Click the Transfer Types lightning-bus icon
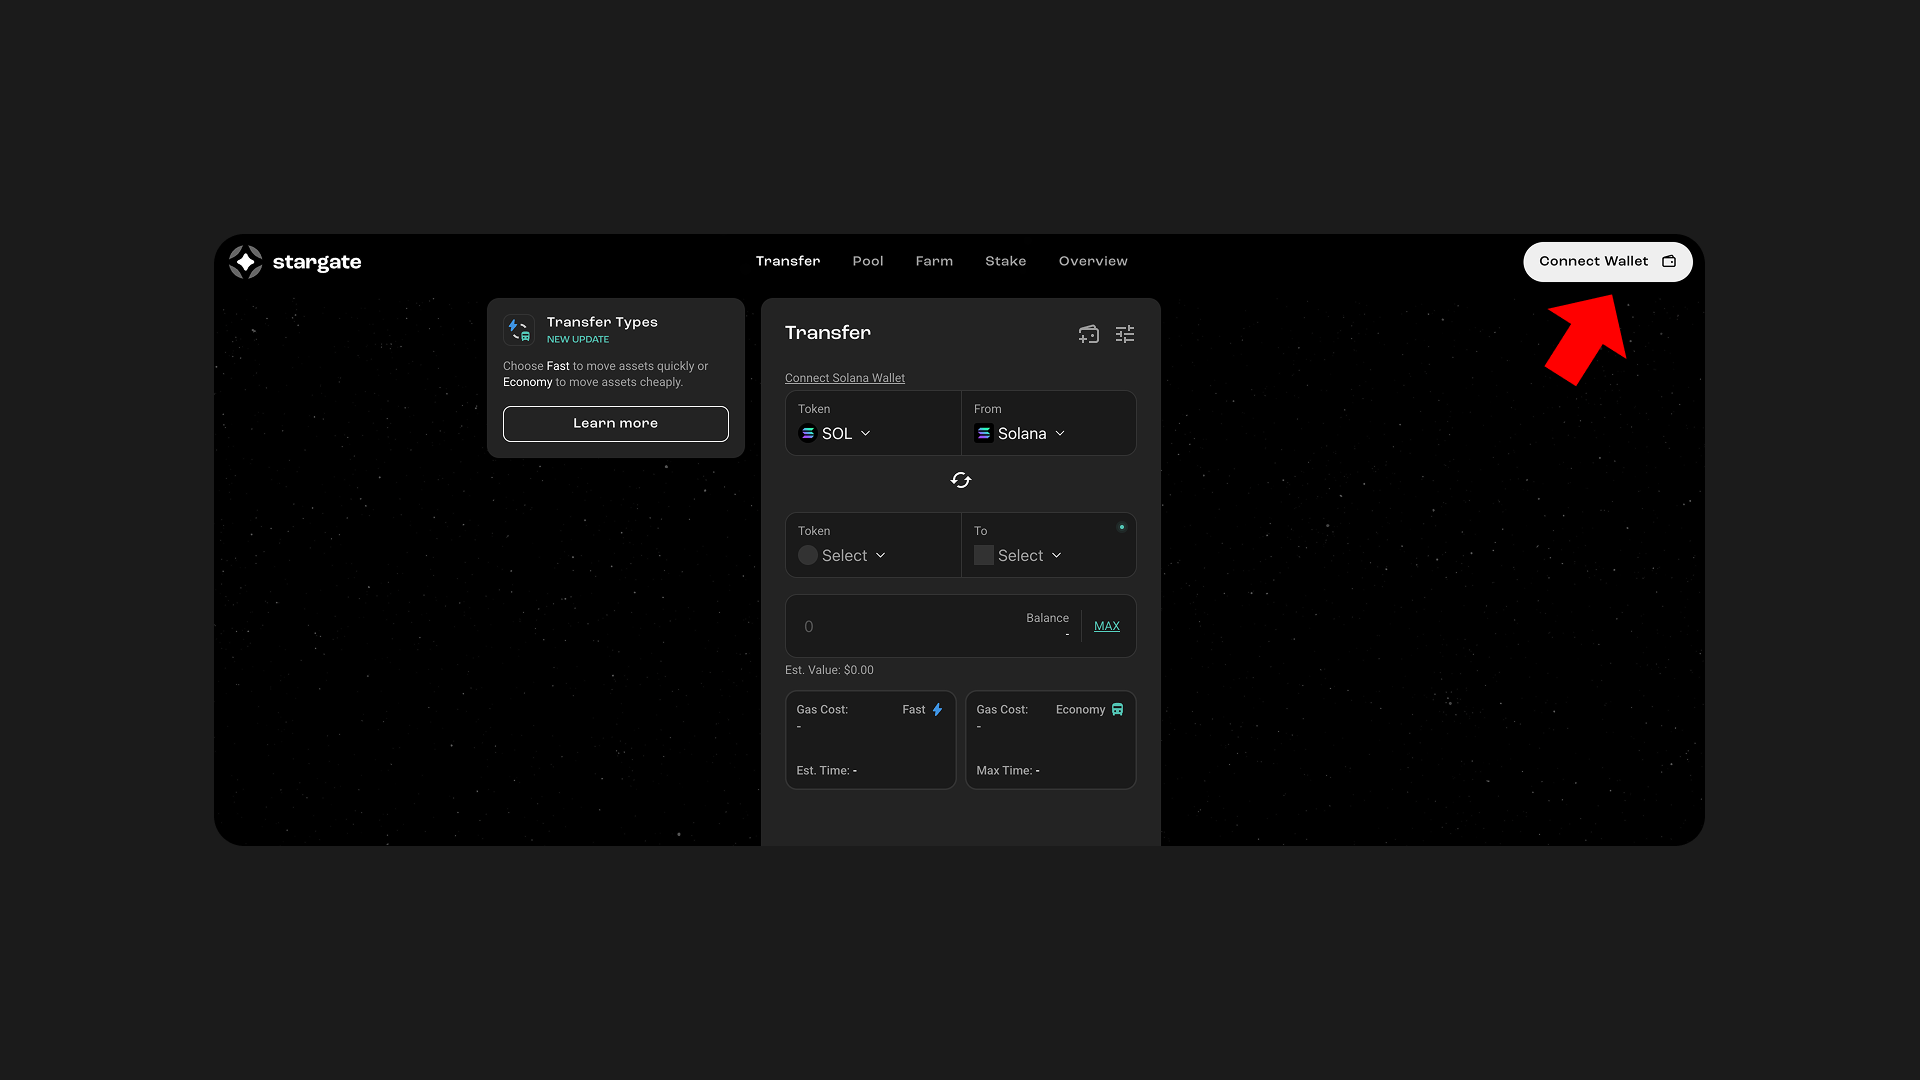The image size is (1920, 1080). click(x=519, y=329)
